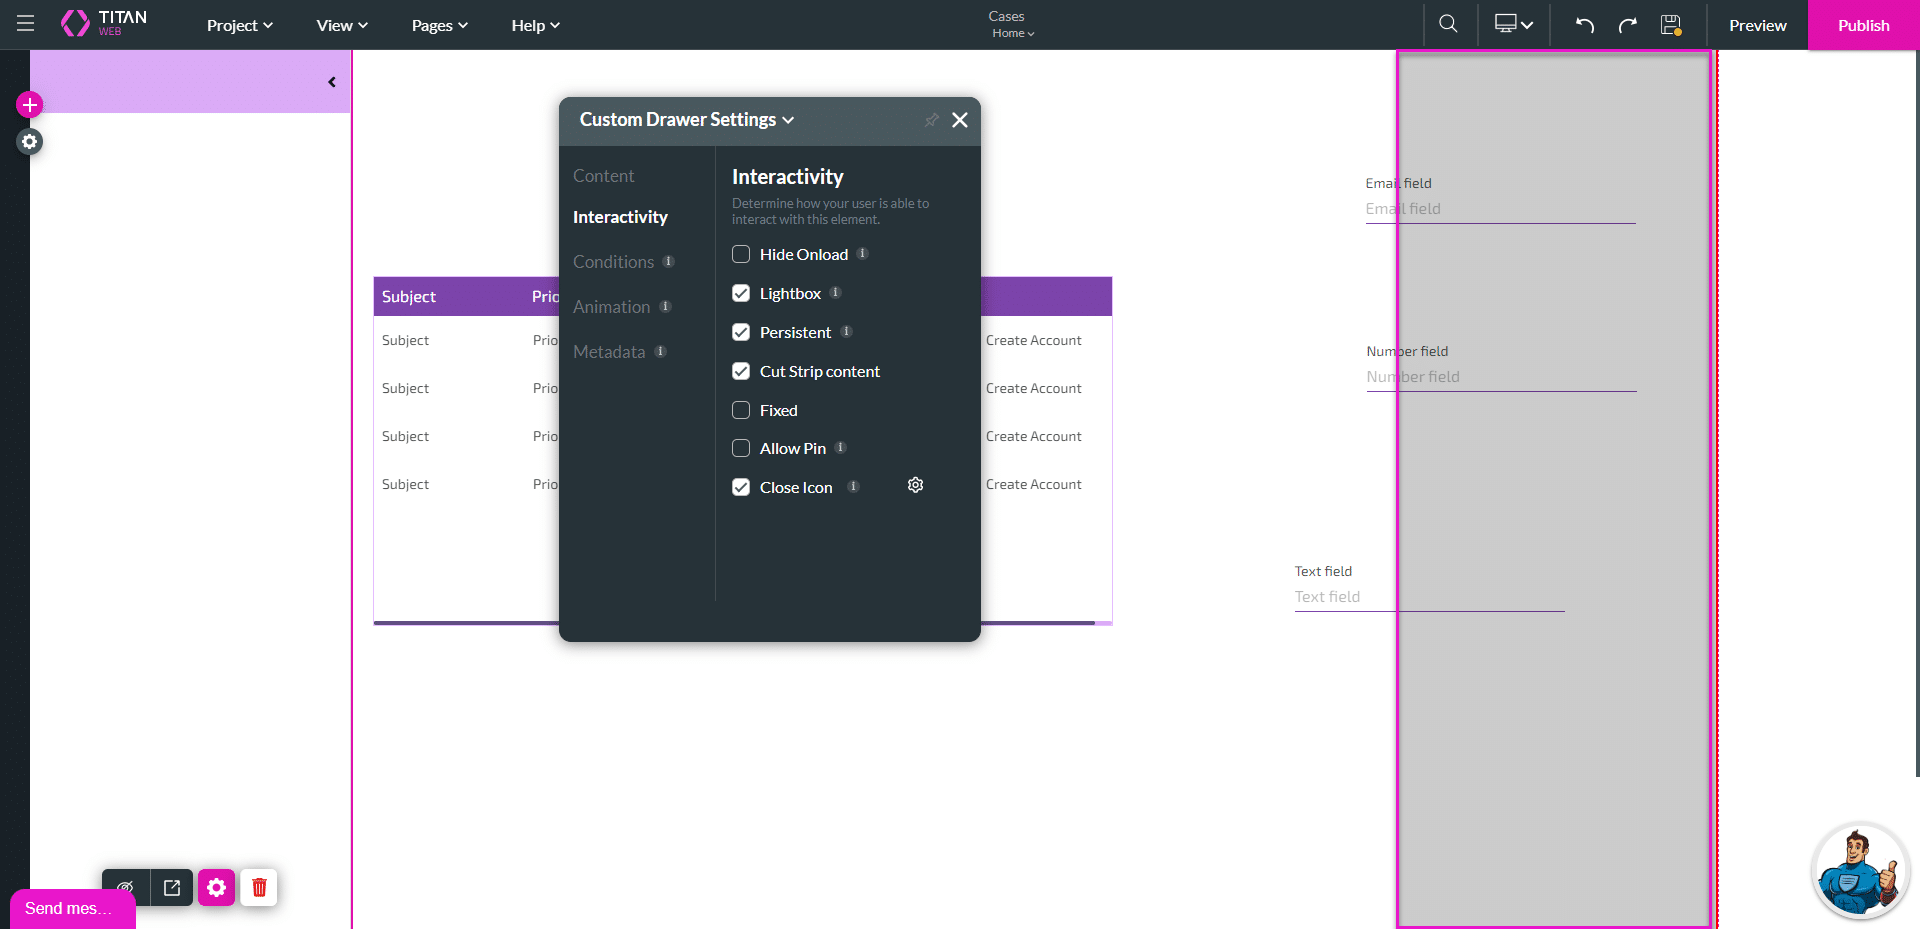The image size is (1920, 929).
Task: Click the undo arrow icon
Action: (1585, 25)
